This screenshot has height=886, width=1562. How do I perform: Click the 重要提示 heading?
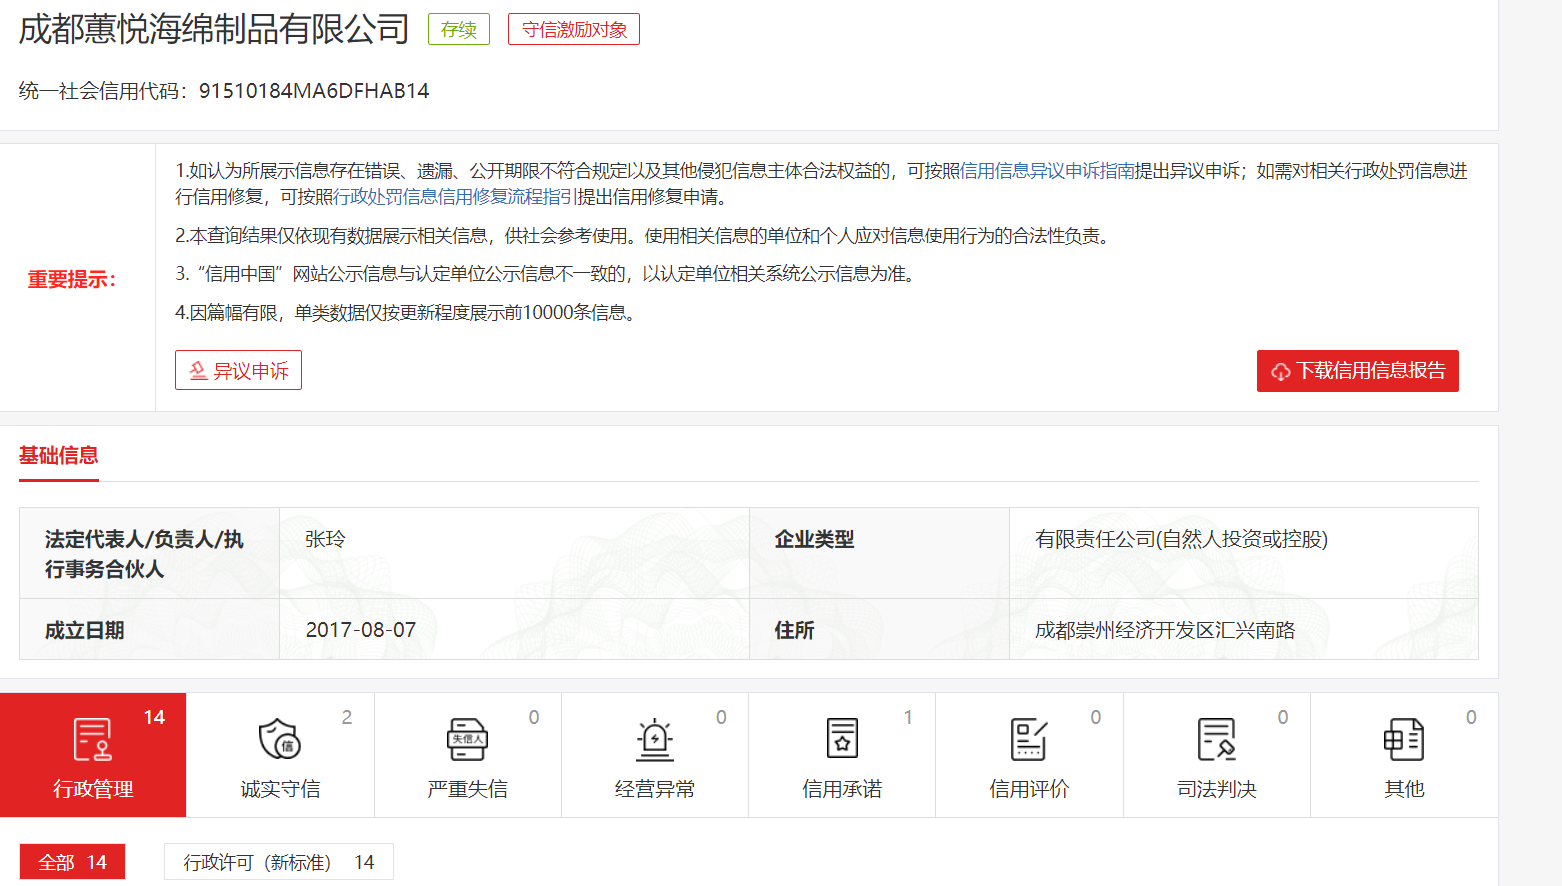(72, 280)
